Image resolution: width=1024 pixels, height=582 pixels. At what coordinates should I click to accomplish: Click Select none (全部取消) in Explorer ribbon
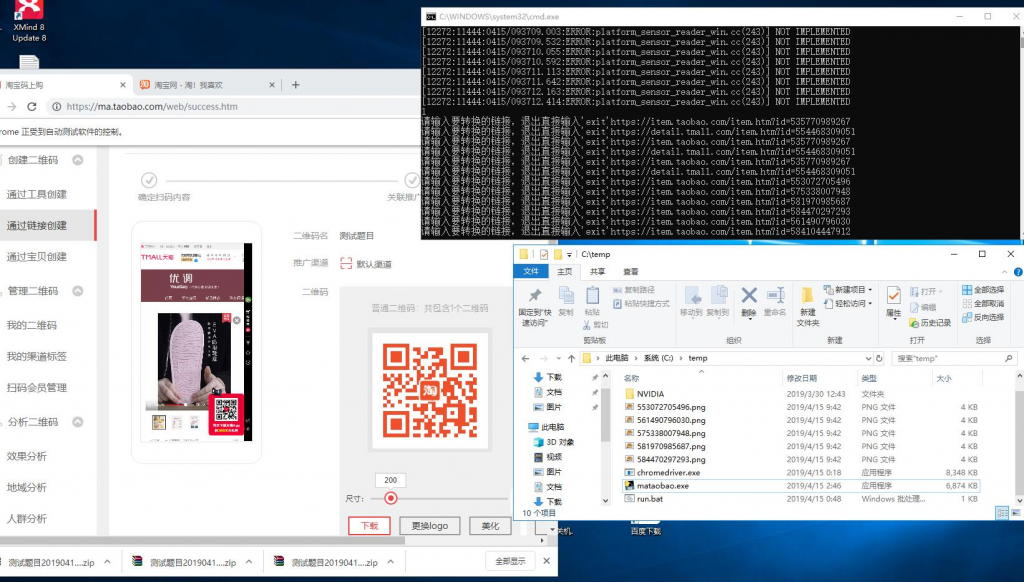[x=983, y=303]
